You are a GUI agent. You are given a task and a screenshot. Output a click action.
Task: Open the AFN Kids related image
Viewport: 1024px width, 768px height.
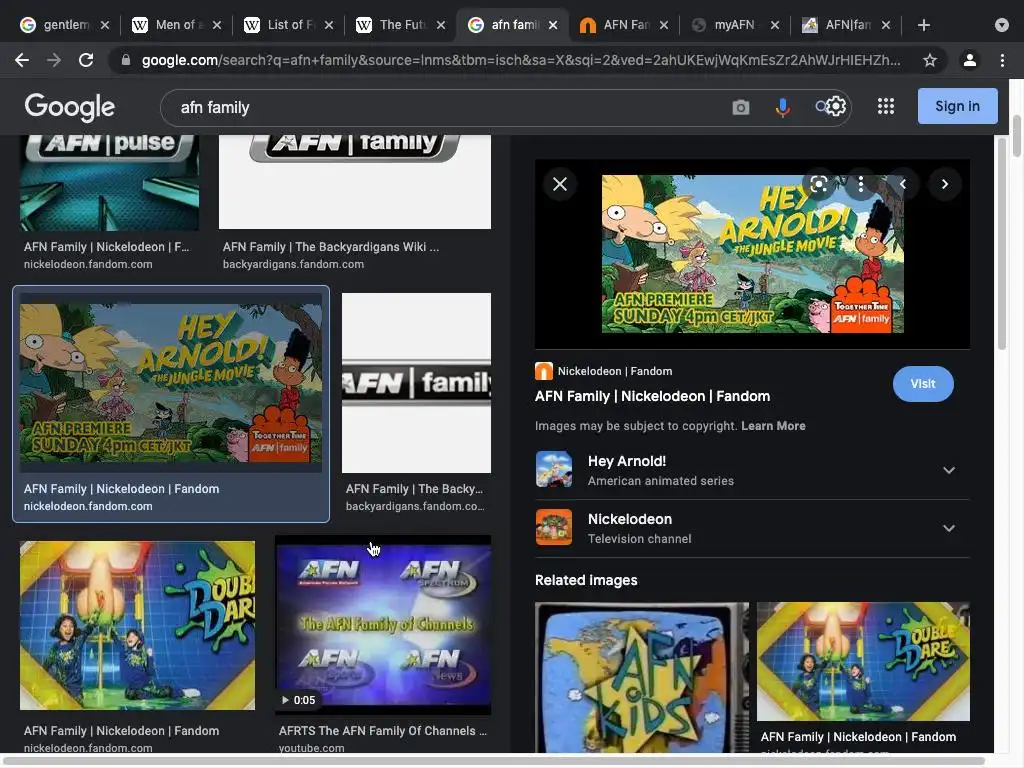click(642, 677)
